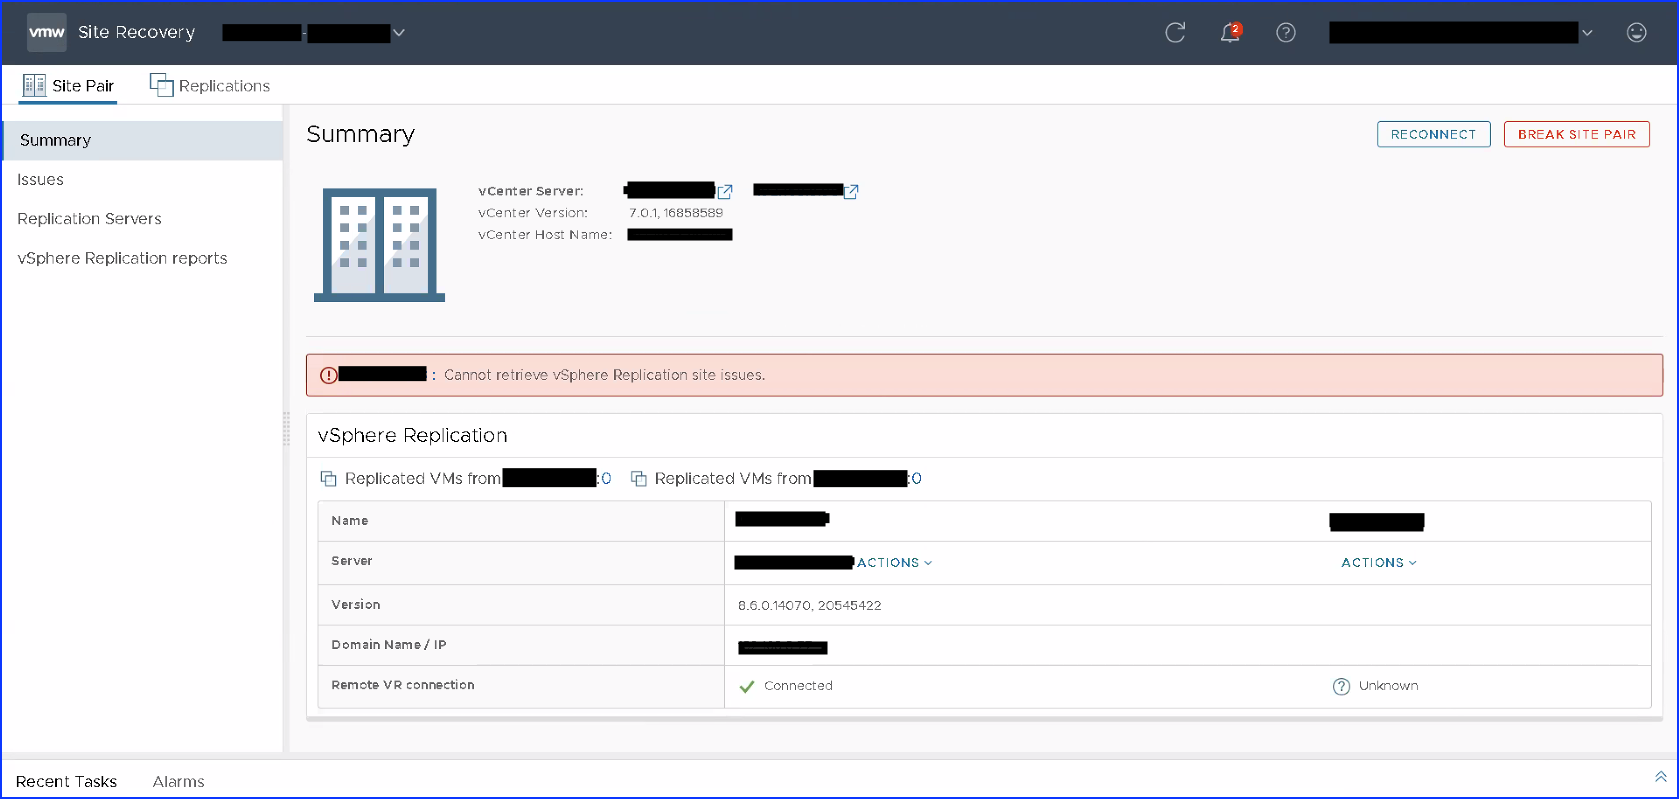Open the help question mark icon
1679x799 pixels.
click(x=1286, y=33)
